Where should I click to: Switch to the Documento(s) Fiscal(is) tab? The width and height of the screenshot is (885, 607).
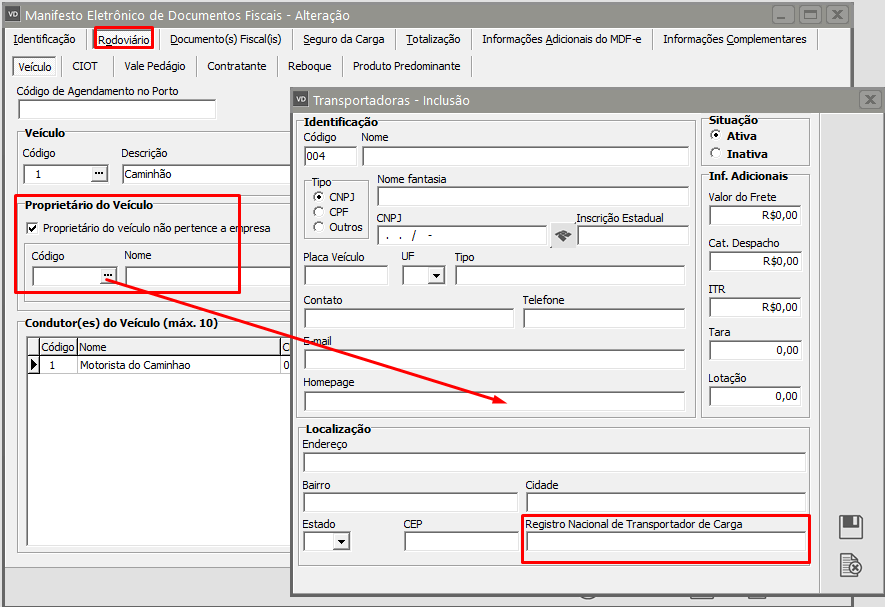click(x=225, y=39)
